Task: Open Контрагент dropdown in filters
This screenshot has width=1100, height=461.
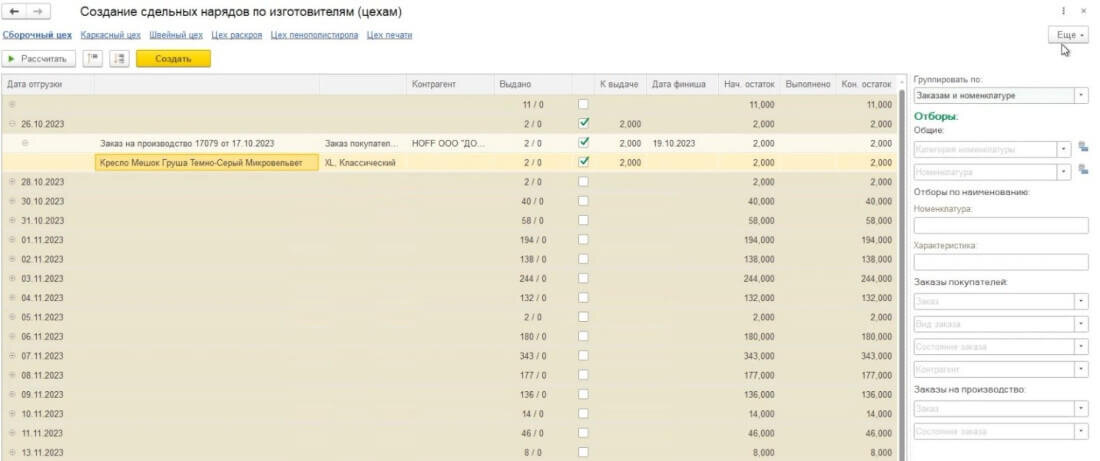Action: [1081, 370]
